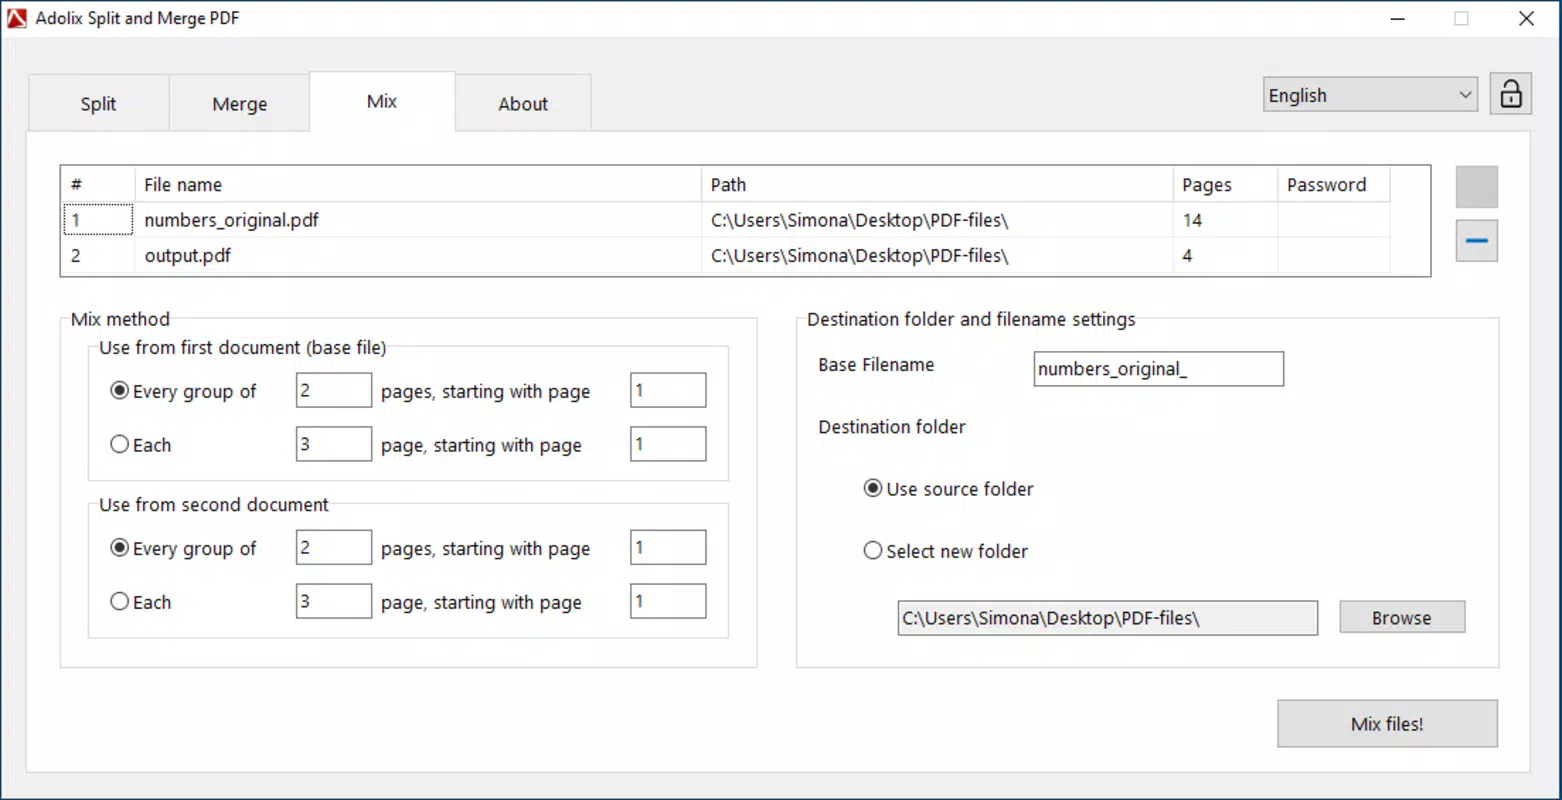Select the numbers_original.pdf file row
The image size is (1562, 800).
coord(726,220)
